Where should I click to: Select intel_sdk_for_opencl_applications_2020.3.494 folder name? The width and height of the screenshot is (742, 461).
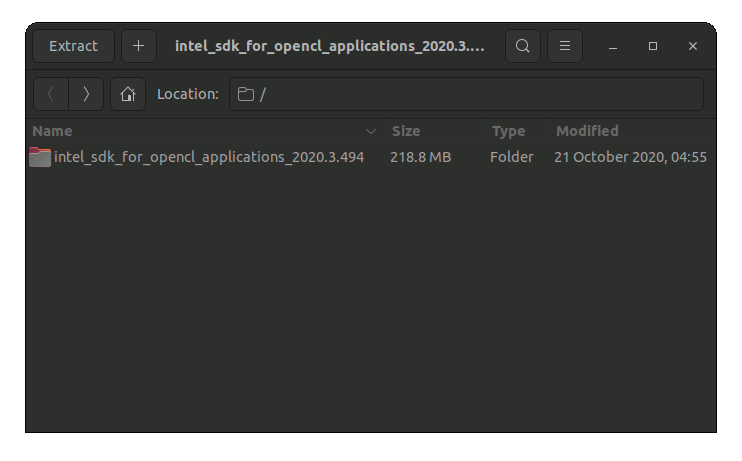pyautogui.click(x=209, y=157)
